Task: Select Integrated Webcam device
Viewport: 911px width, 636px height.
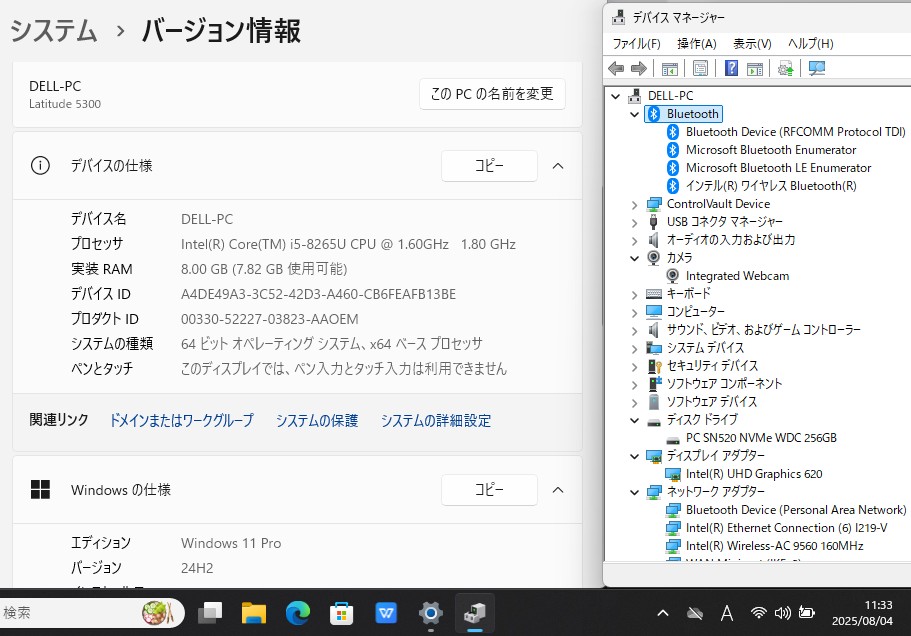Action: [x=737, y=276]
